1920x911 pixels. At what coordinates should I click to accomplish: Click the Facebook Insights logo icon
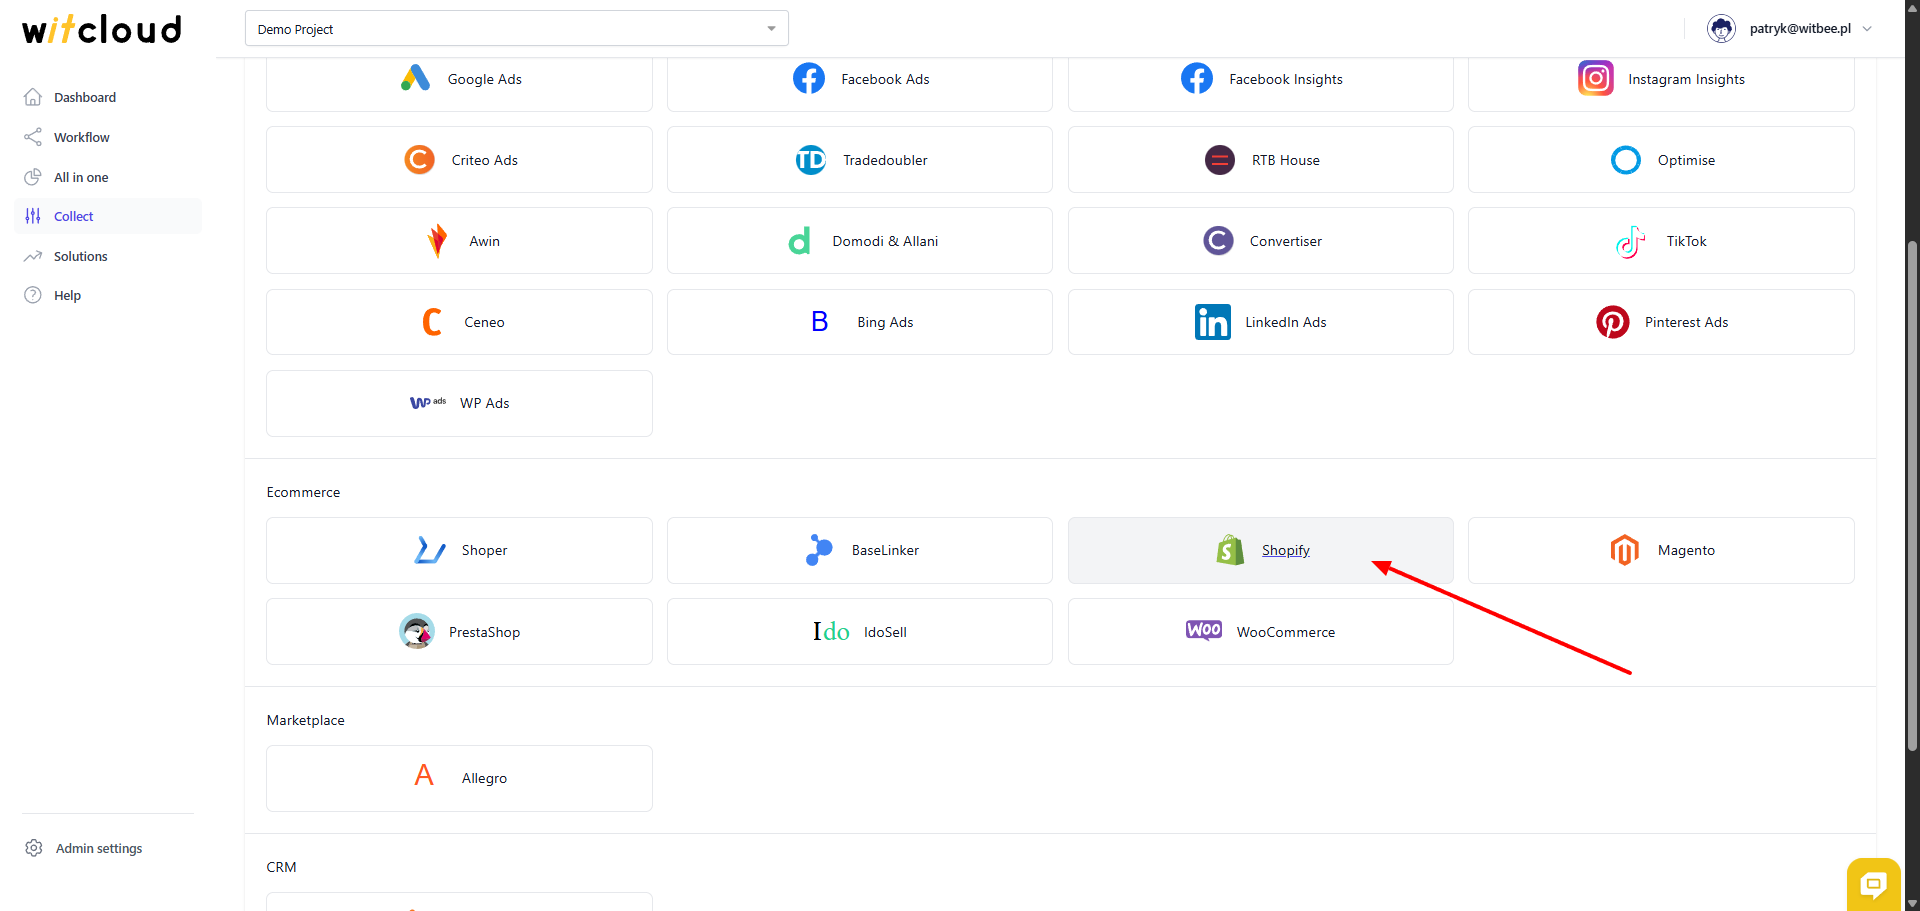pos(1197,78)
